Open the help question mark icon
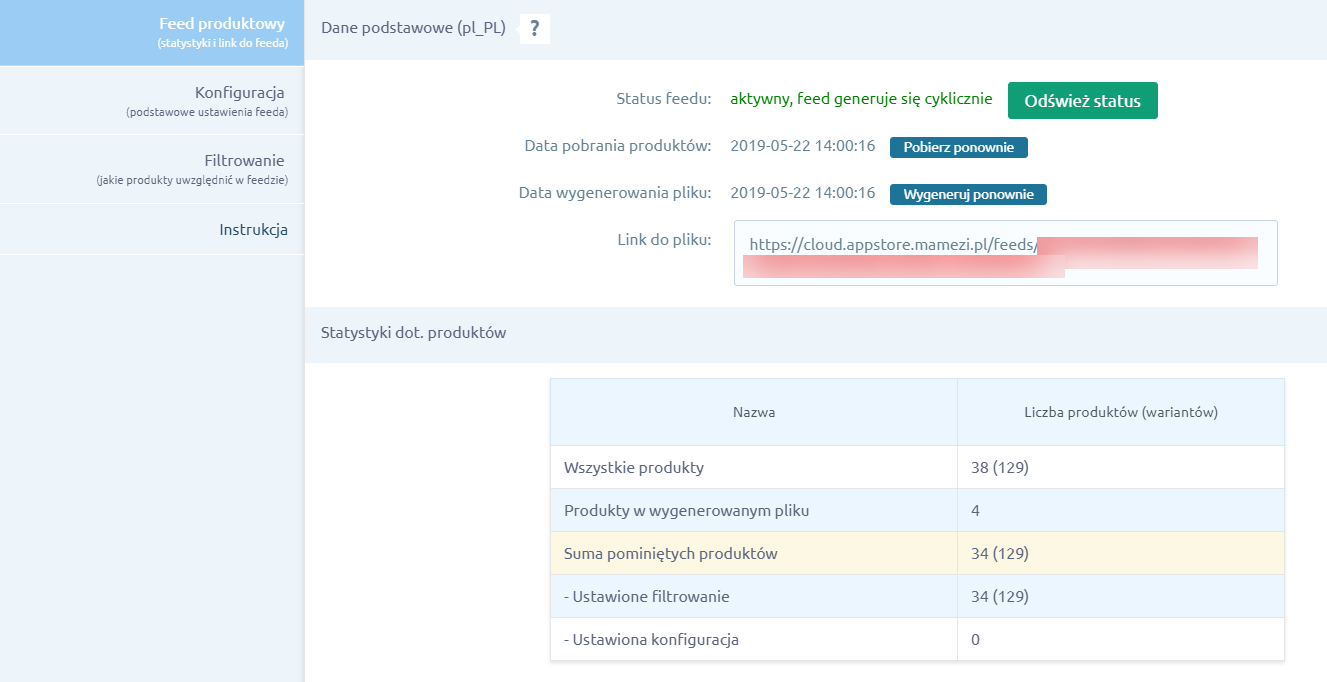 pyautogui.click(x=535, y=29)
